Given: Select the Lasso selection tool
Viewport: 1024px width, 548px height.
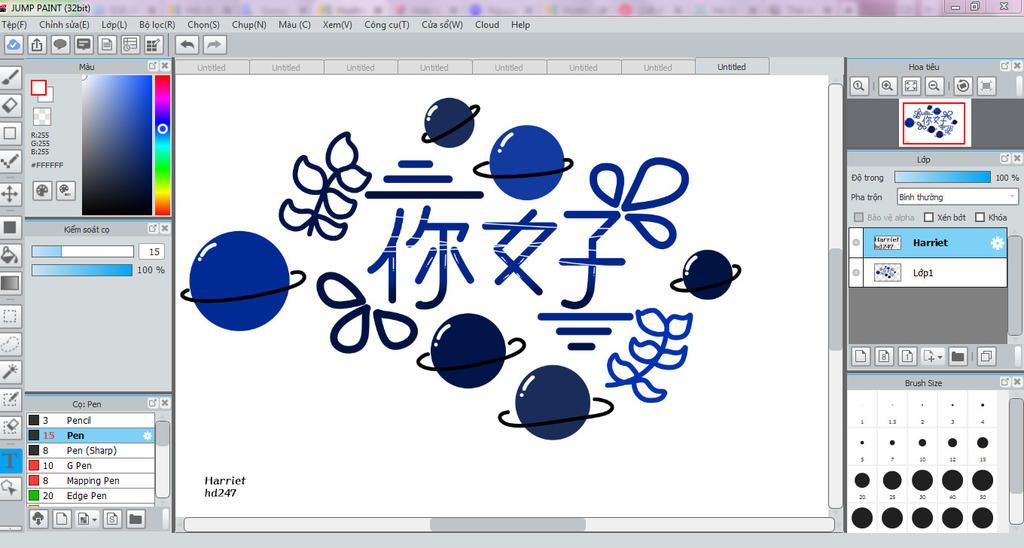Looking at the screenshot, I should (10, 344).
